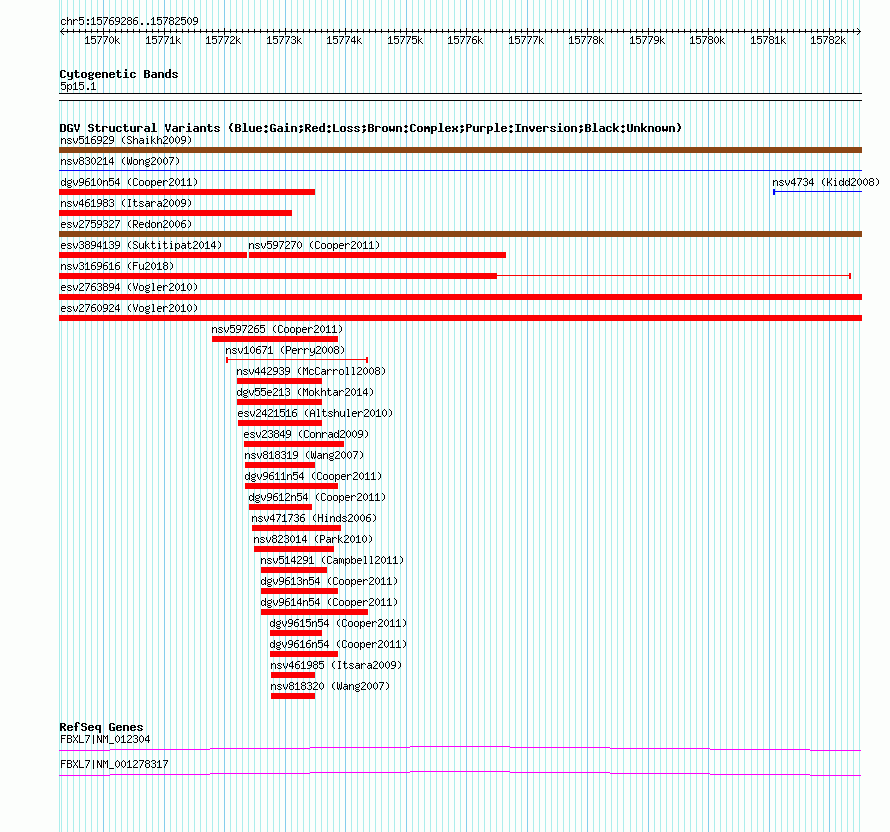Open dgv9613n54 (Cooper2011) variant label

(x=329, y=581)
